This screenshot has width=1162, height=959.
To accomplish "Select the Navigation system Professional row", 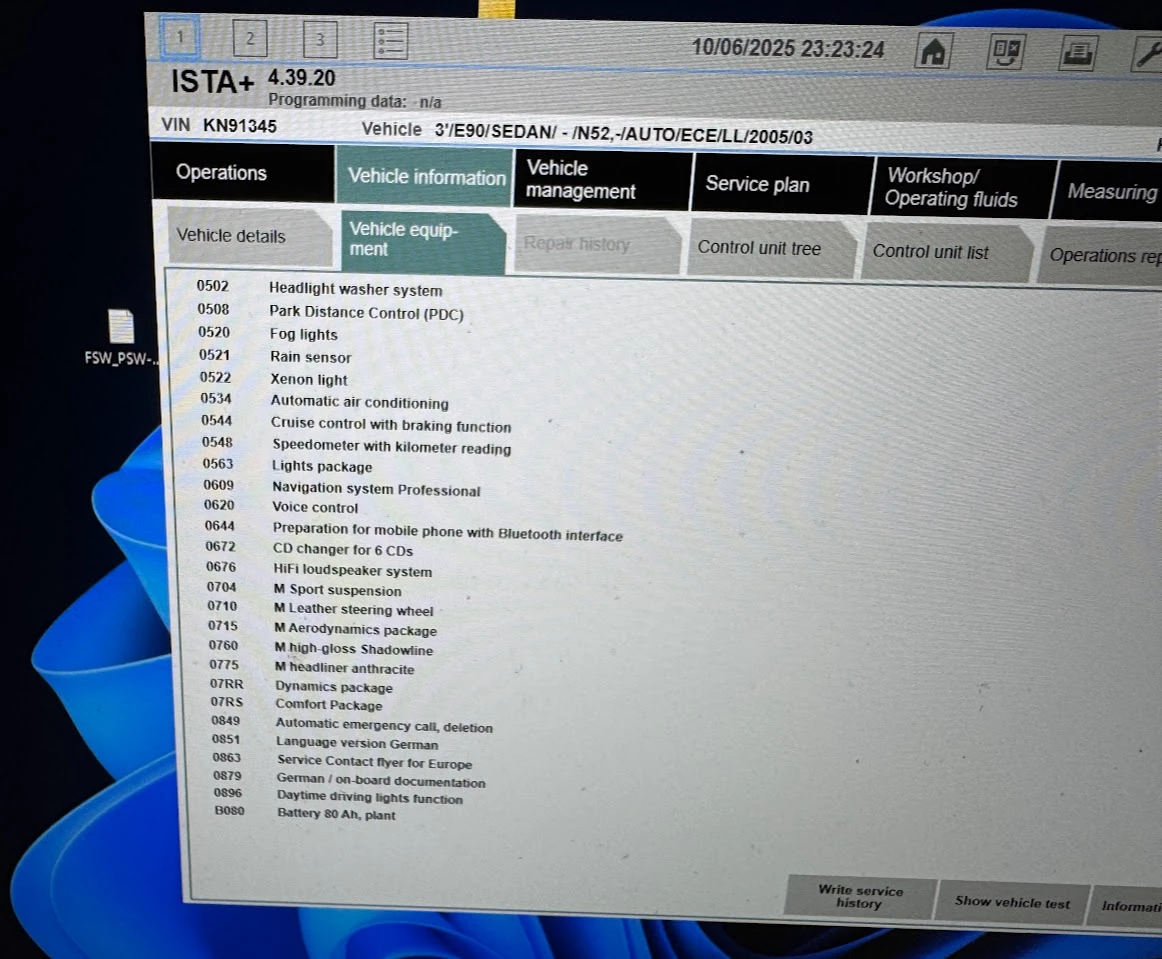I will click(376, 490).
